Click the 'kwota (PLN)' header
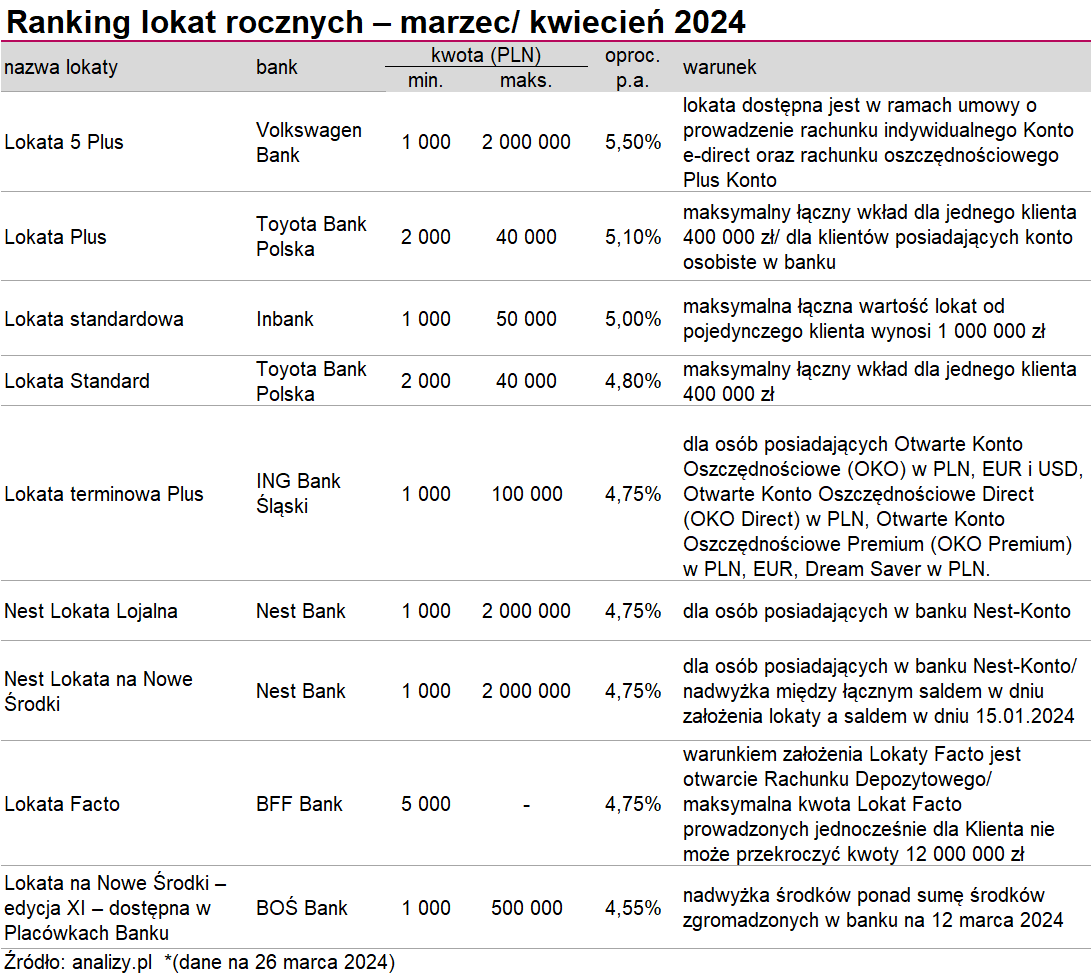1091x974 pixels. click(x=486, y=55)
